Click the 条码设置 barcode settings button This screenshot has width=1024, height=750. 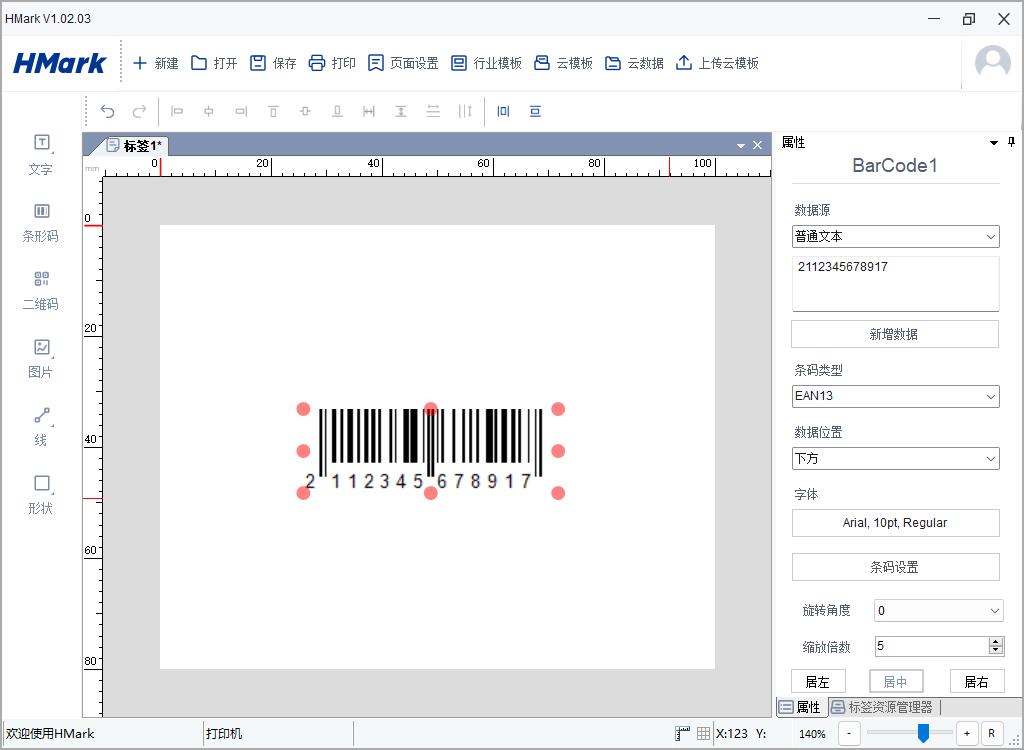(895, 567)
